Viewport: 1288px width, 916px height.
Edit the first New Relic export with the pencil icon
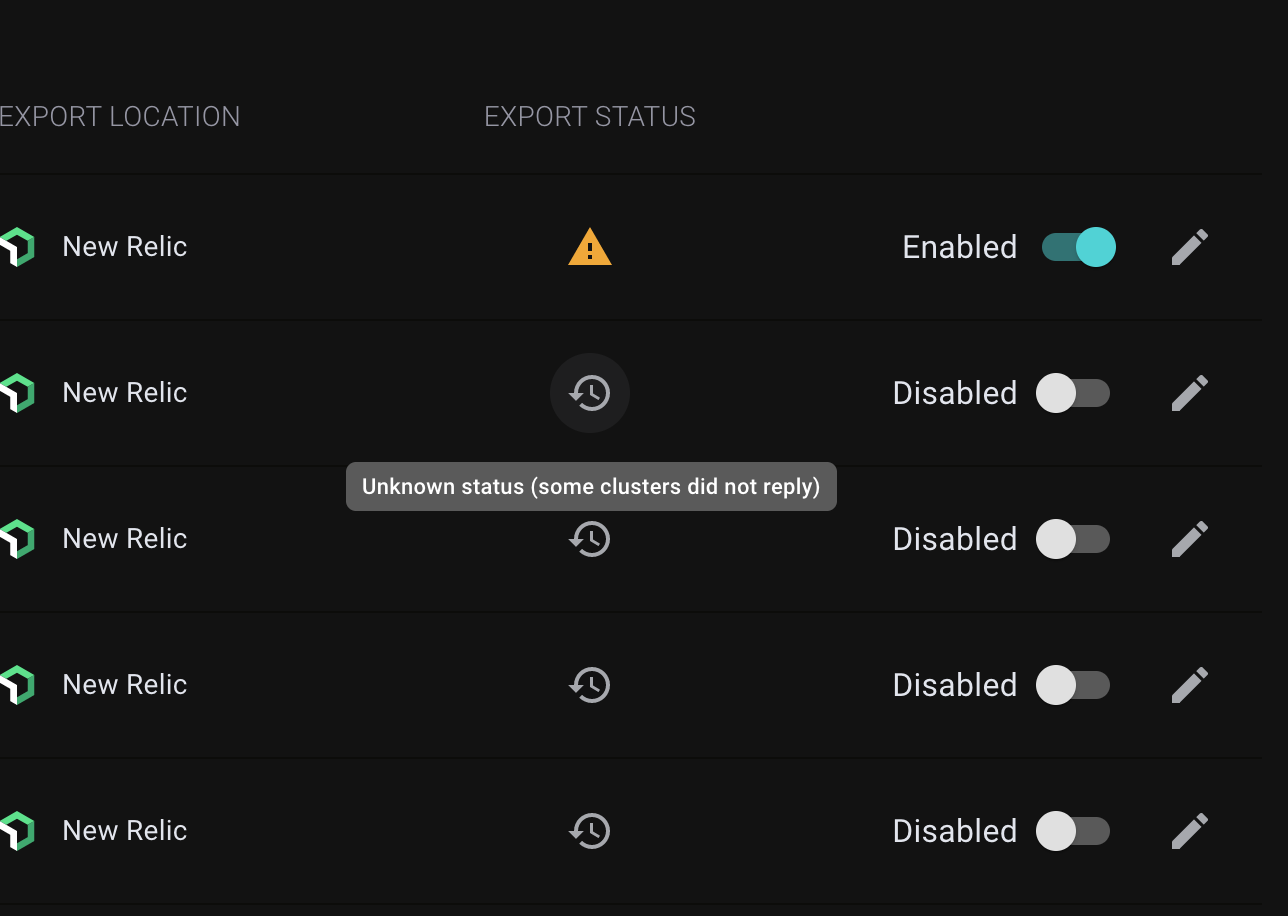coord(1189,247)
